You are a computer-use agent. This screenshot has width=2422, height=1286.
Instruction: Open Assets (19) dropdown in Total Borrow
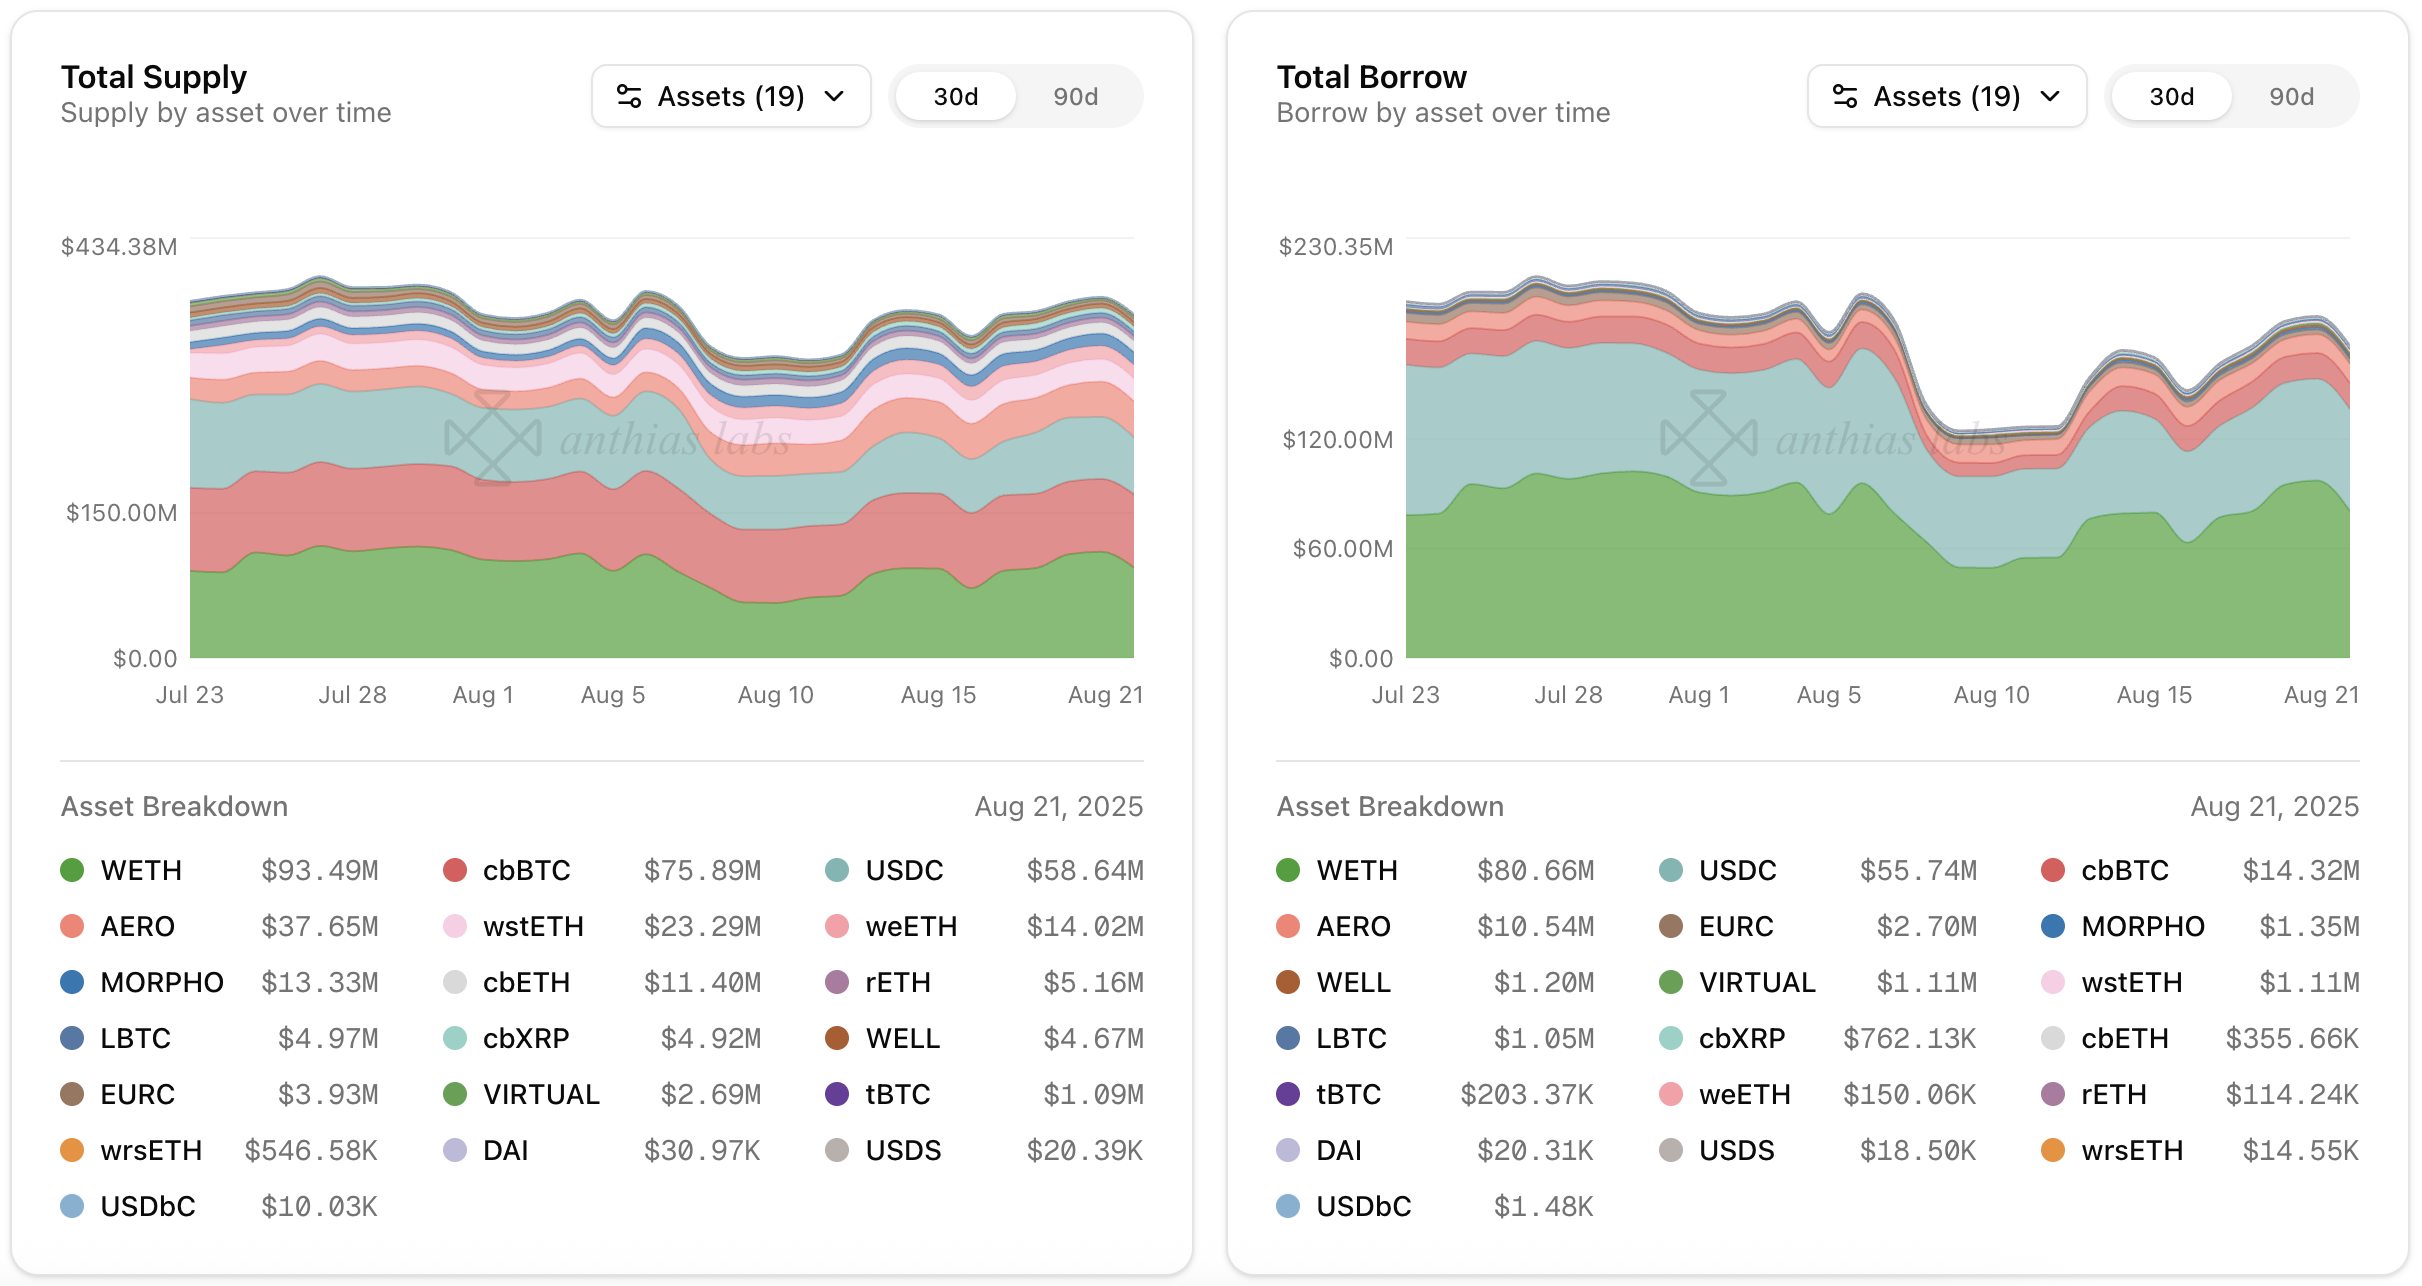[1947, 96]
